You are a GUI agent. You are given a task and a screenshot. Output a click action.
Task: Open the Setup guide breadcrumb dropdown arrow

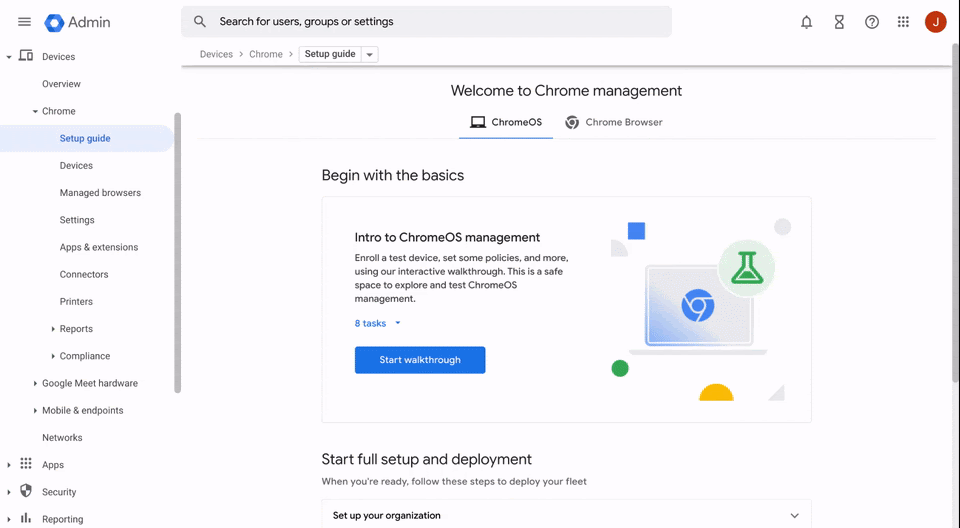point(370,55)
